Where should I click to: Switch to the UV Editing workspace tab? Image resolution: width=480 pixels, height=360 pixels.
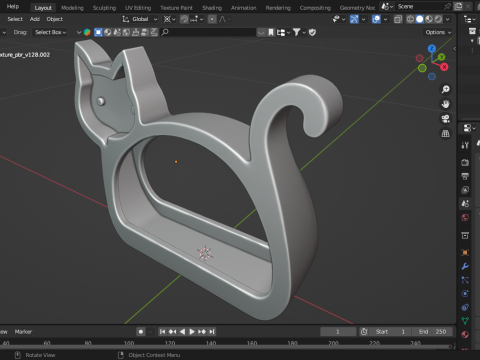tap(138, 8)
